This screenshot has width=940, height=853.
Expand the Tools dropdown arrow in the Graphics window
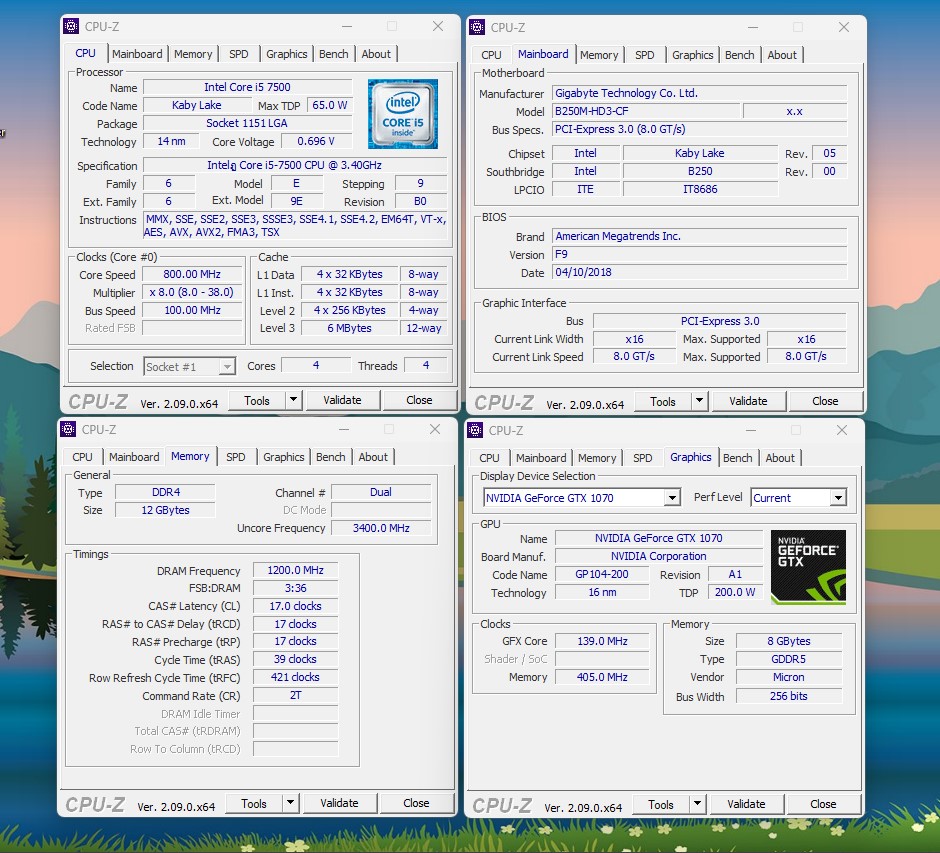pos(697,804)
